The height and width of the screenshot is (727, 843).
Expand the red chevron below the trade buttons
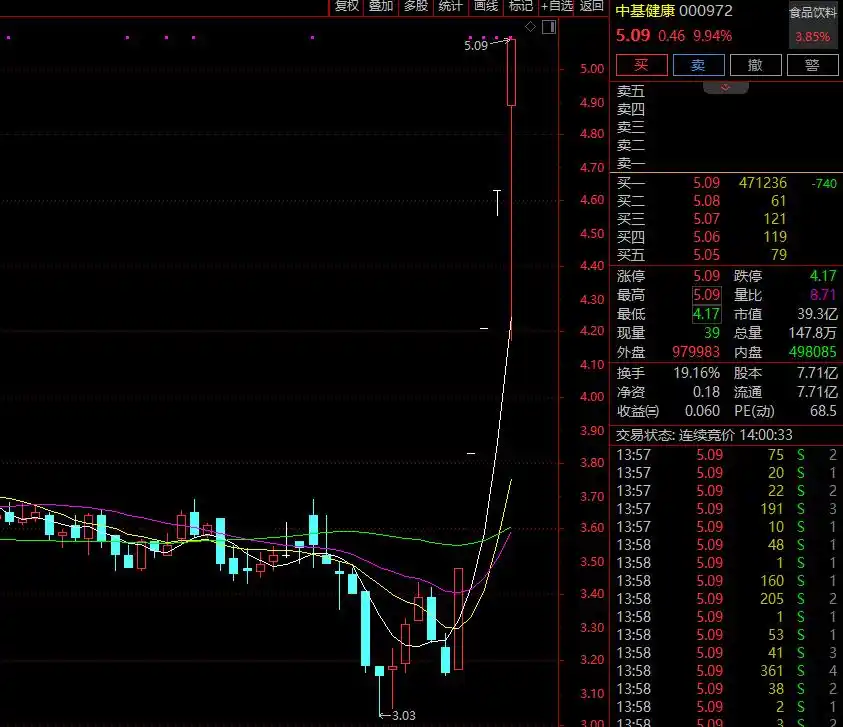pos(726,88)
